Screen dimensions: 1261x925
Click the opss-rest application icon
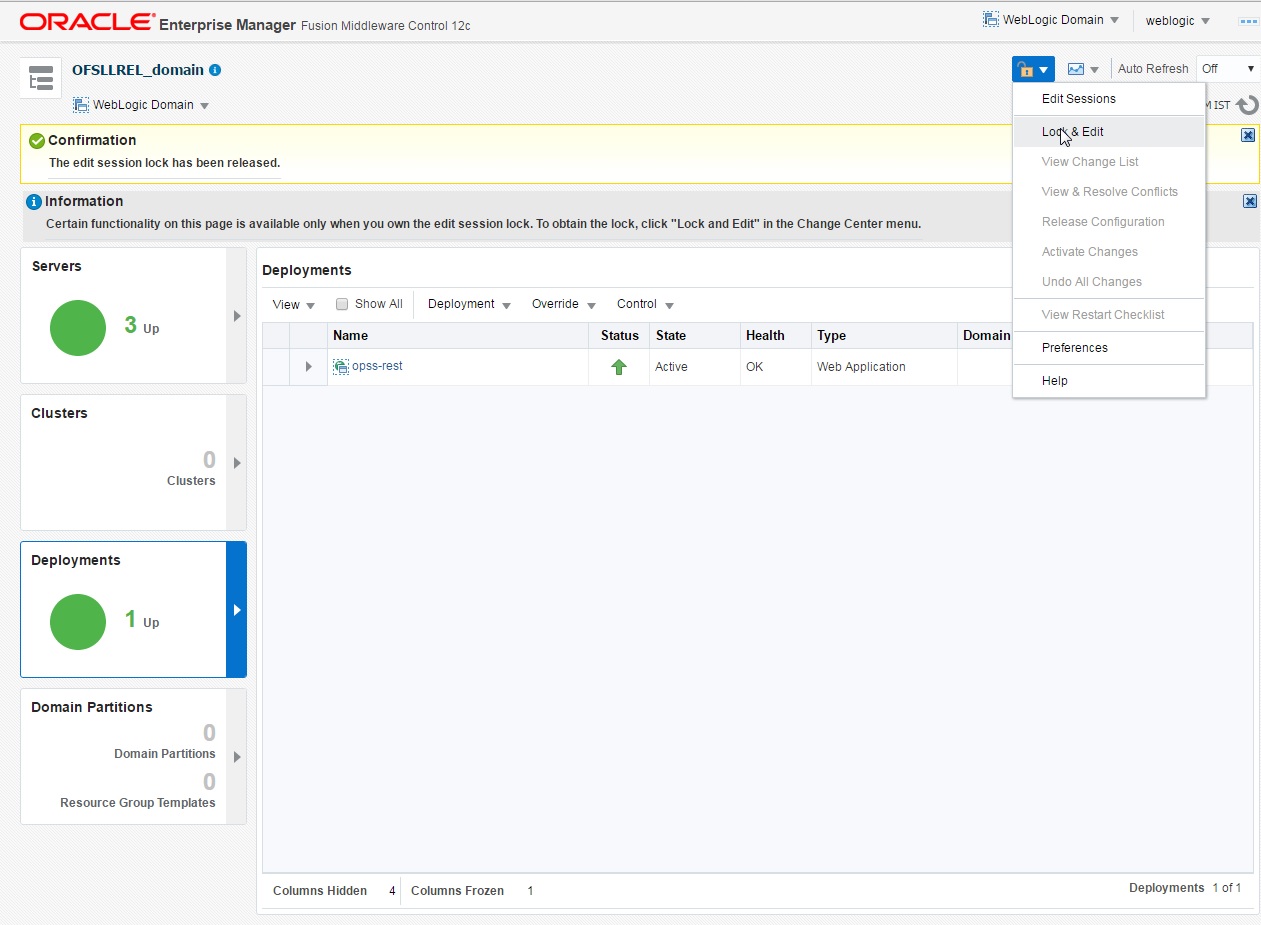[341, 367]
